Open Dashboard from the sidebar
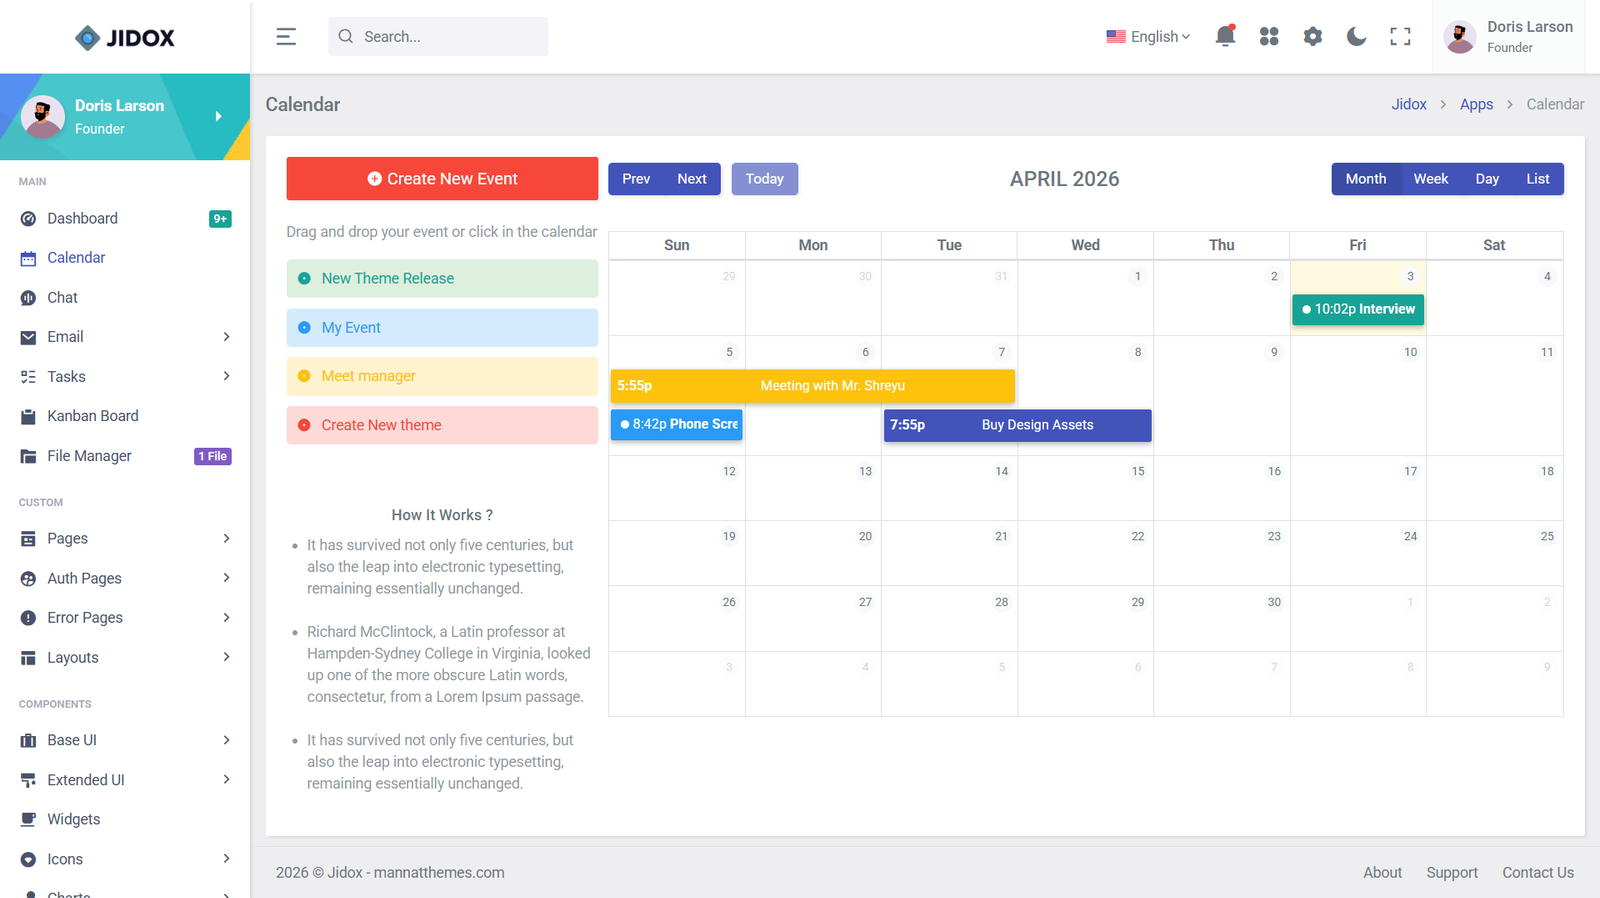Screen dimensions: 1600x898 tap(82, 219)
